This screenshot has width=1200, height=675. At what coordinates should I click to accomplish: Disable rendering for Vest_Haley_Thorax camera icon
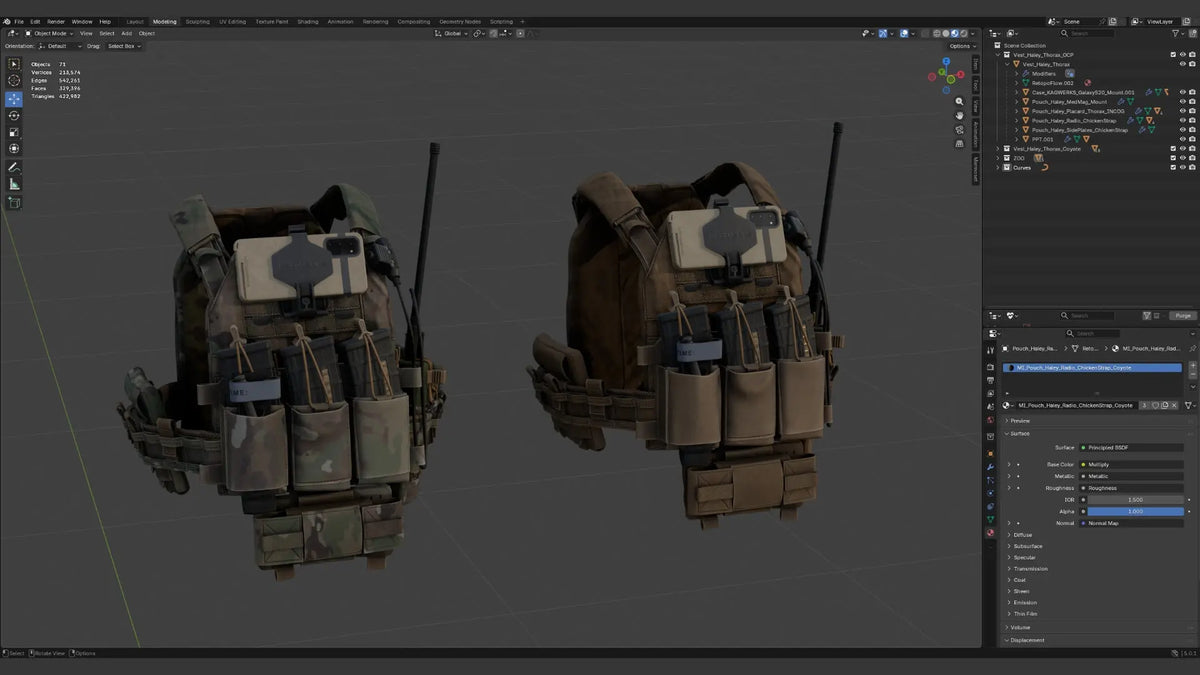pos(1192,64)
